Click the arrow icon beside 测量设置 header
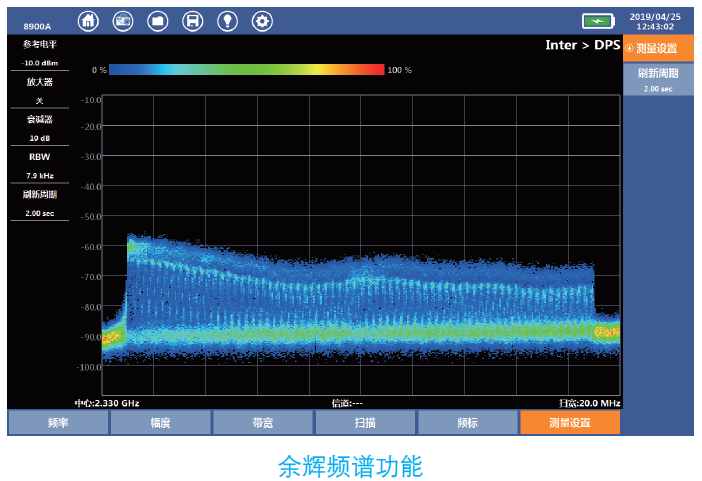Viewport: 702px width, 481px height. pos(629,48)
